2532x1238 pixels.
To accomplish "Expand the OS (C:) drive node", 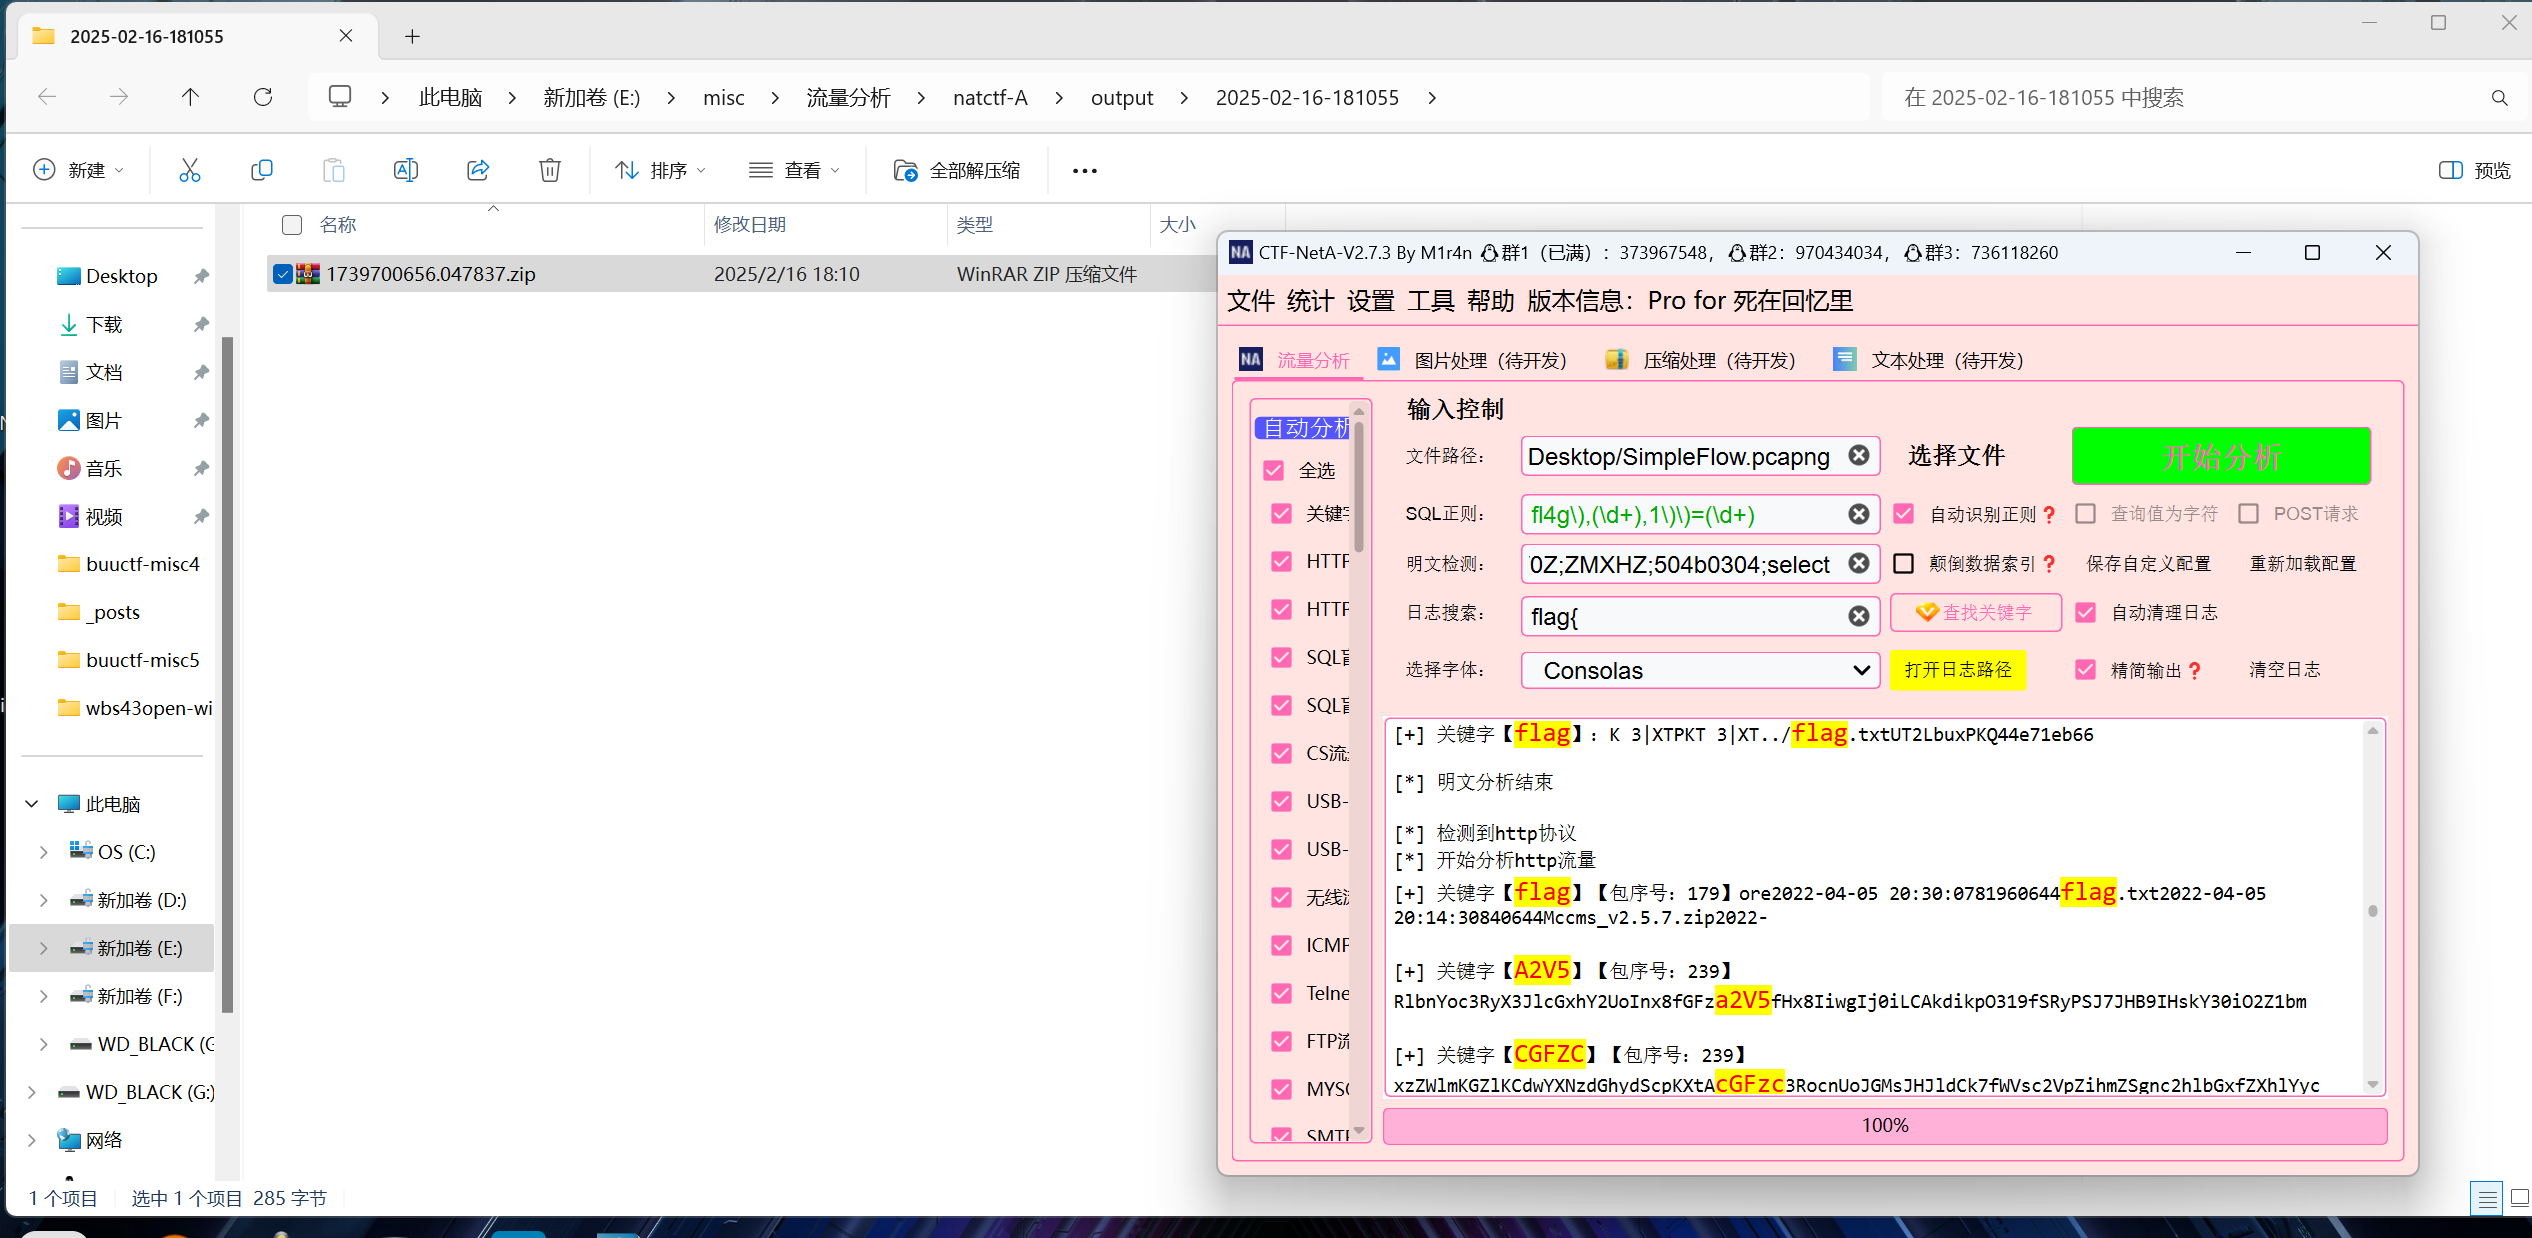I will coord(43,852).
